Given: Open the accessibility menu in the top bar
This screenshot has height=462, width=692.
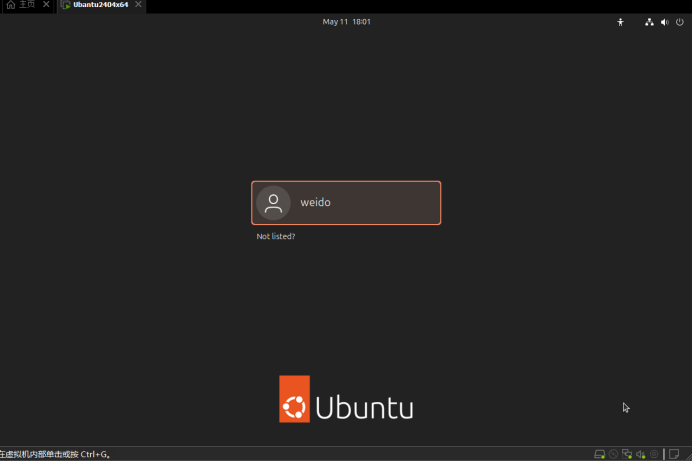Looking at the screenshot, I should coord(621,22).
